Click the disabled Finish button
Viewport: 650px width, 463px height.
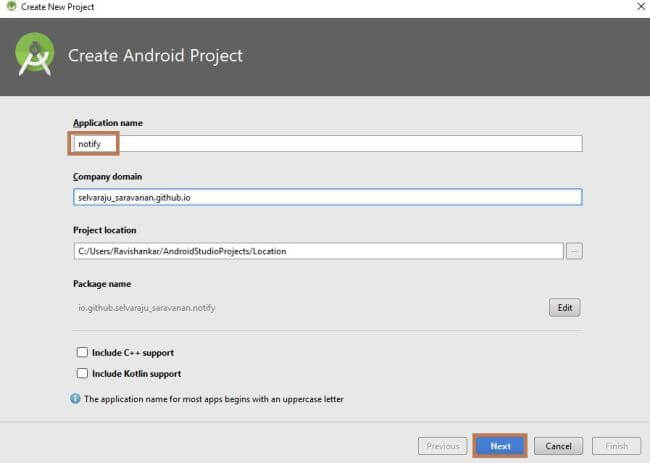click(x=616, y=446)
